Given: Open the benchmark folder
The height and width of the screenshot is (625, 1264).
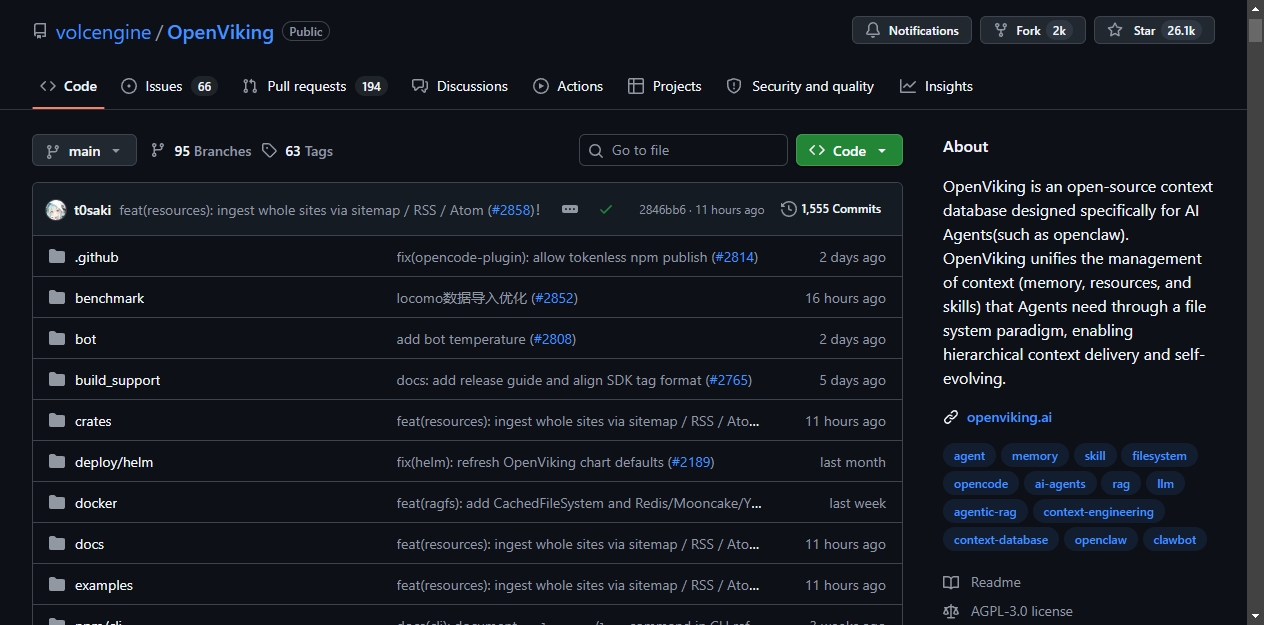Looking at the screenshot, I should [x=110, y=298].
